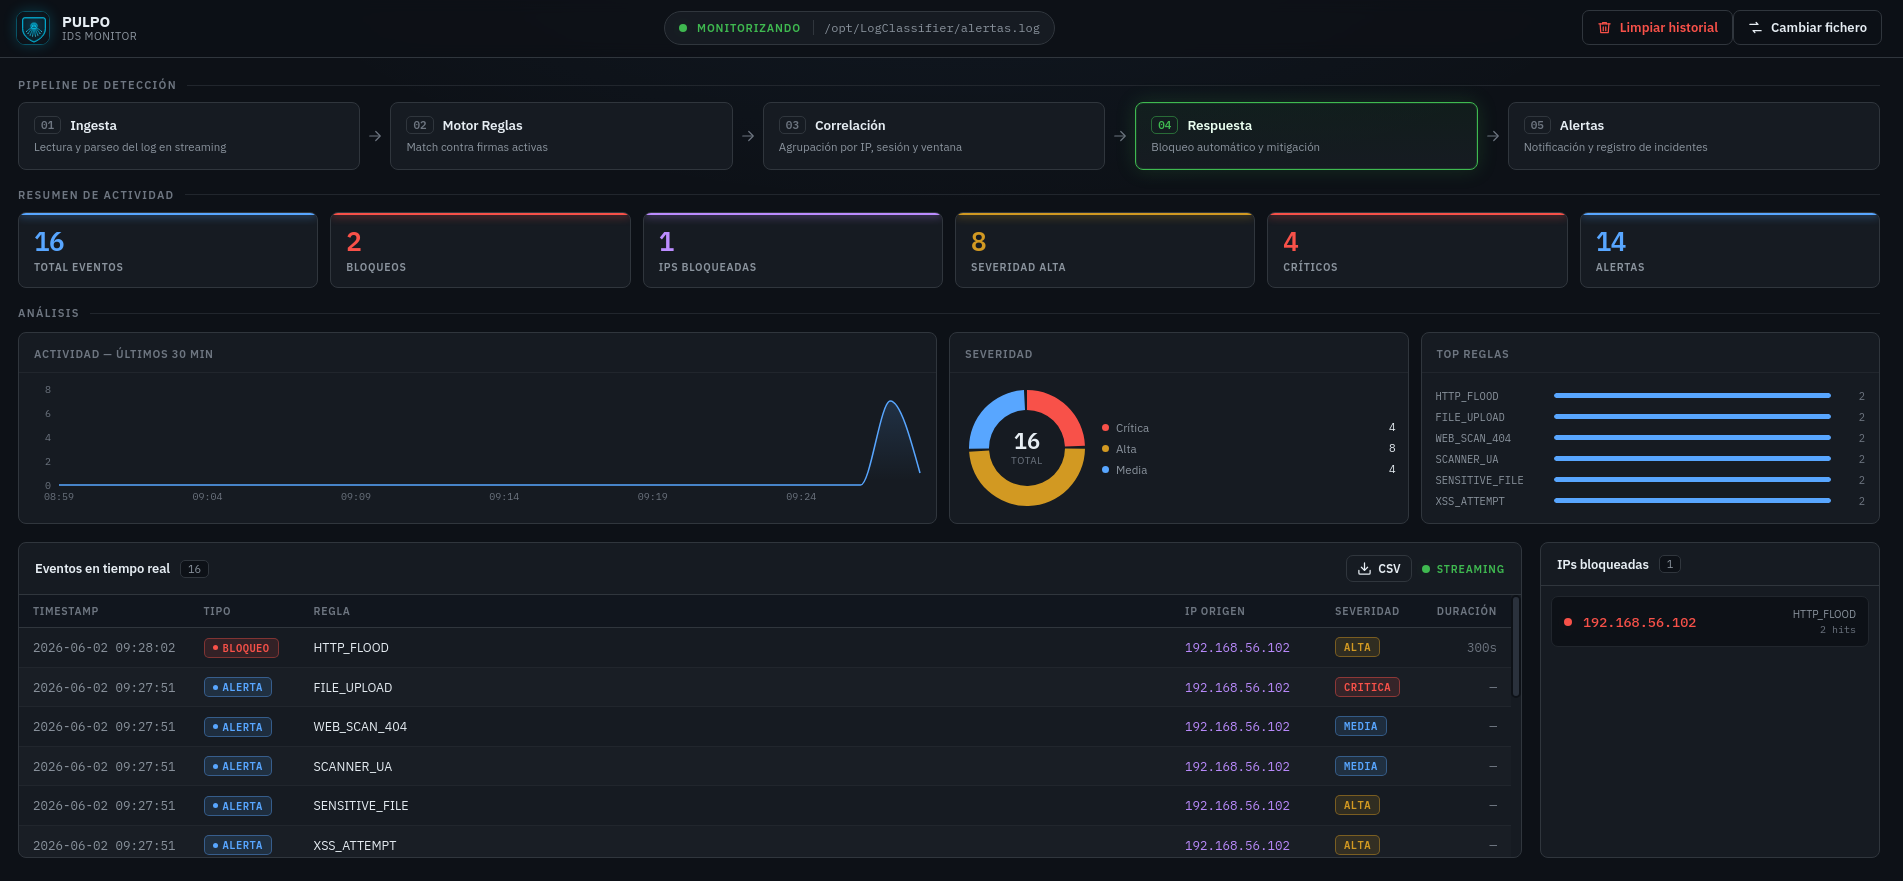1903x881 pixels.
Task: Click IP 192.168.56.102 in HTTP_FLOOD row
Action: coord(1237,648)
